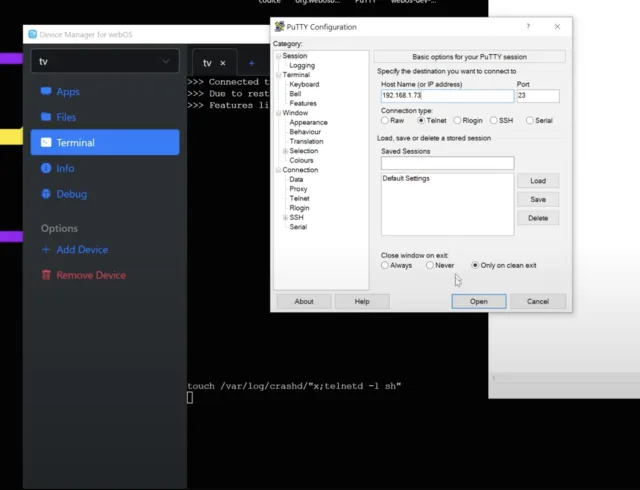Click the Device Manager for webOS title icon
Screen dimensions: 640x490
[33, 34]
